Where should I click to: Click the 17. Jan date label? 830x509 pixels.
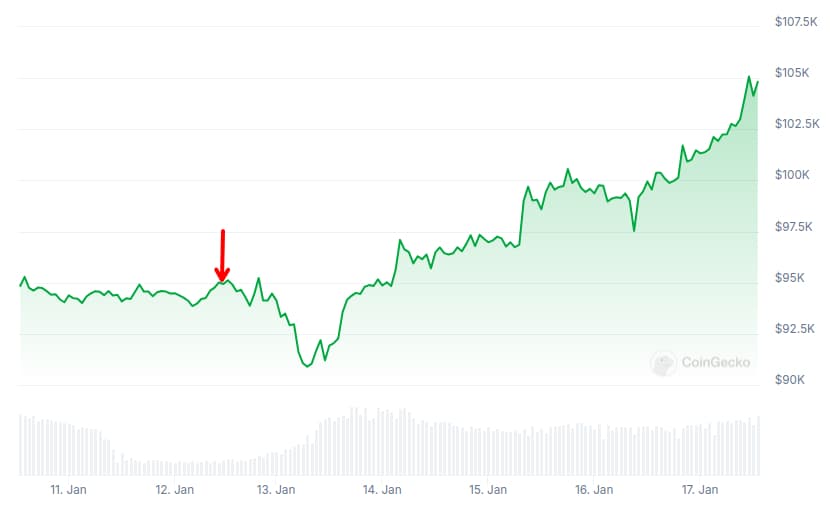click(699, 490)
